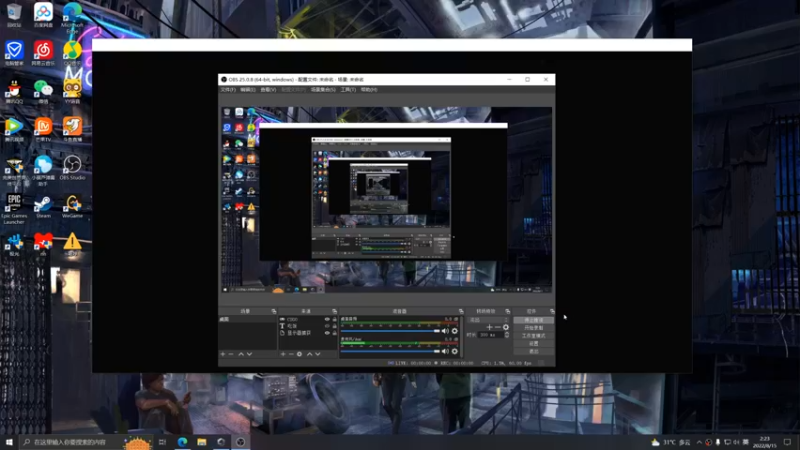Mute the desktop audio speaker icon

point(445,331)
